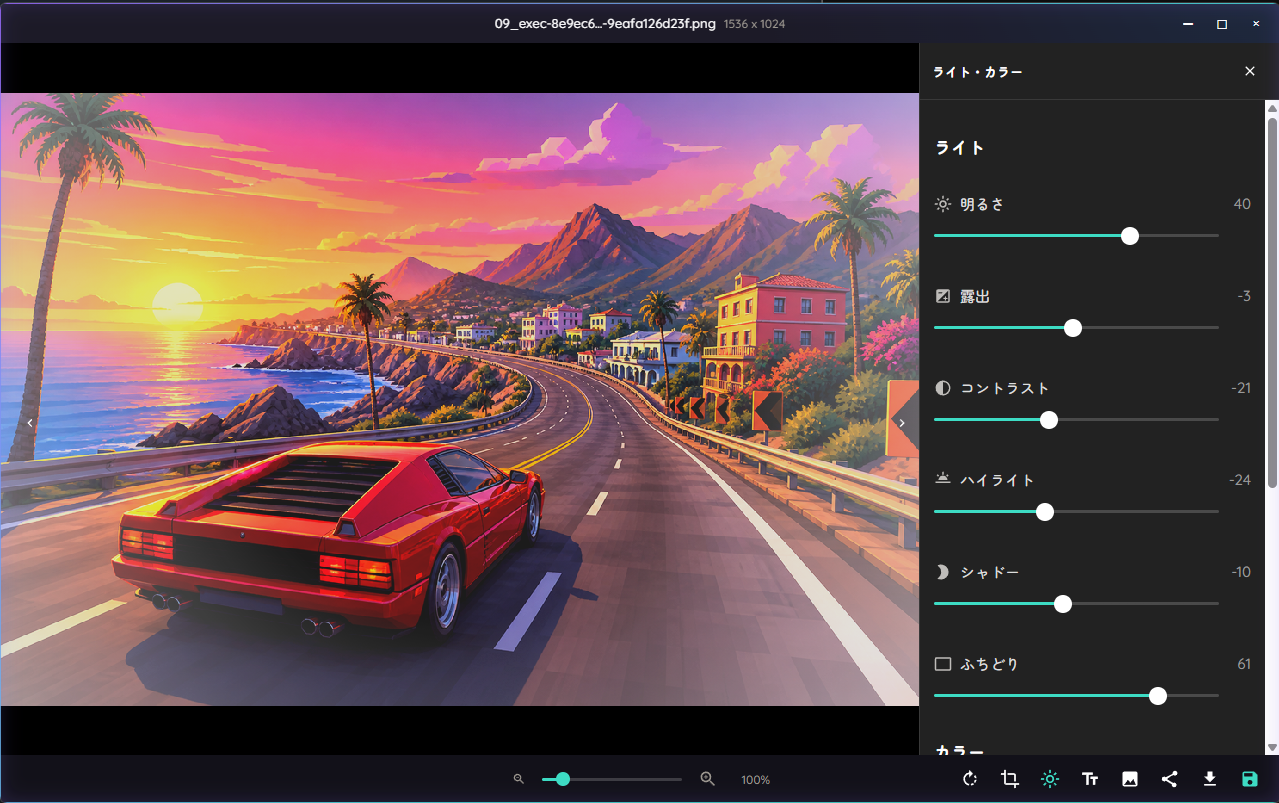Click the 露出 slider handle

(x=1073, y=328)
